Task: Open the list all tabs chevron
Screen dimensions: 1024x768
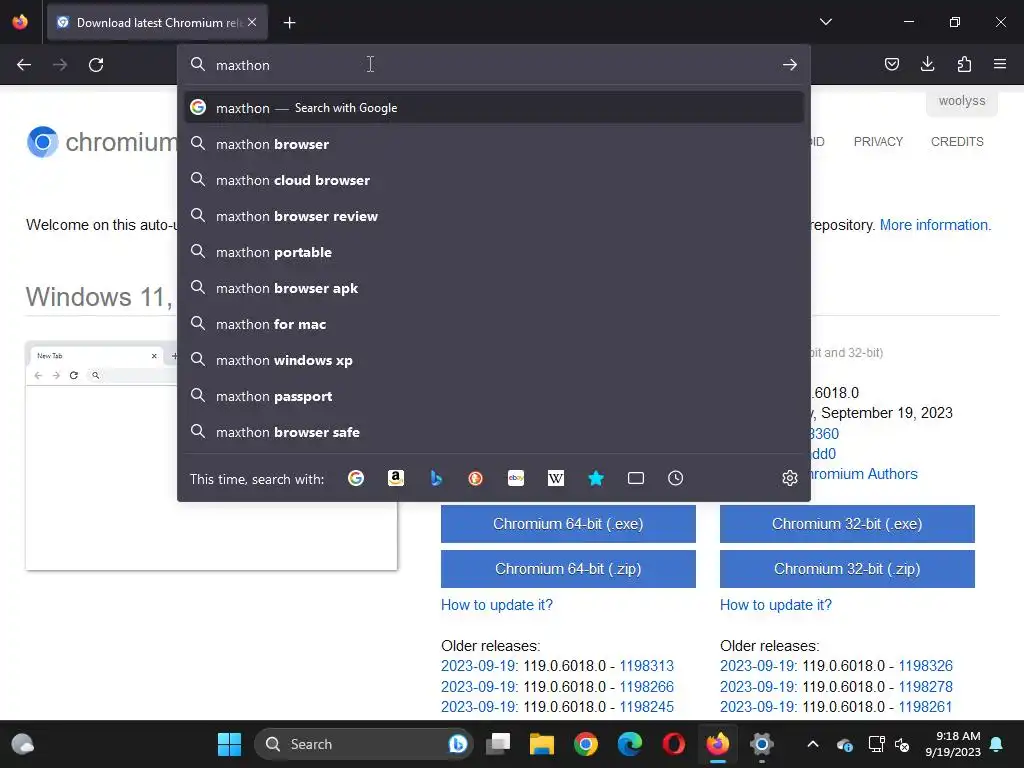Action: [x=825, y=22]
